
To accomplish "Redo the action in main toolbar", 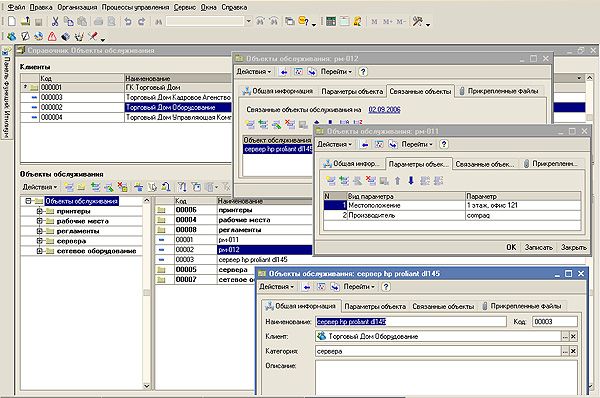I will click(142, 21).
